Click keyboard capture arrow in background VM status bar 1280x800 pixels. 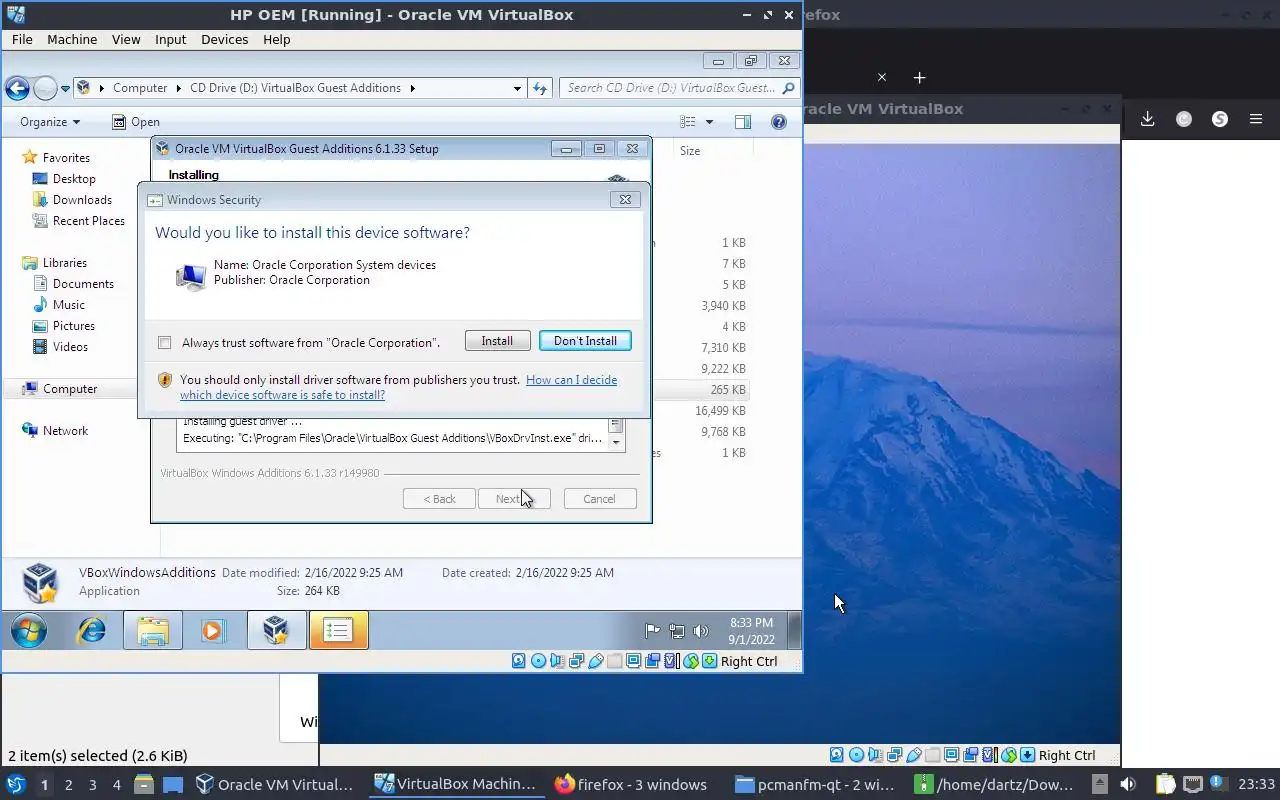point(1027,755)
